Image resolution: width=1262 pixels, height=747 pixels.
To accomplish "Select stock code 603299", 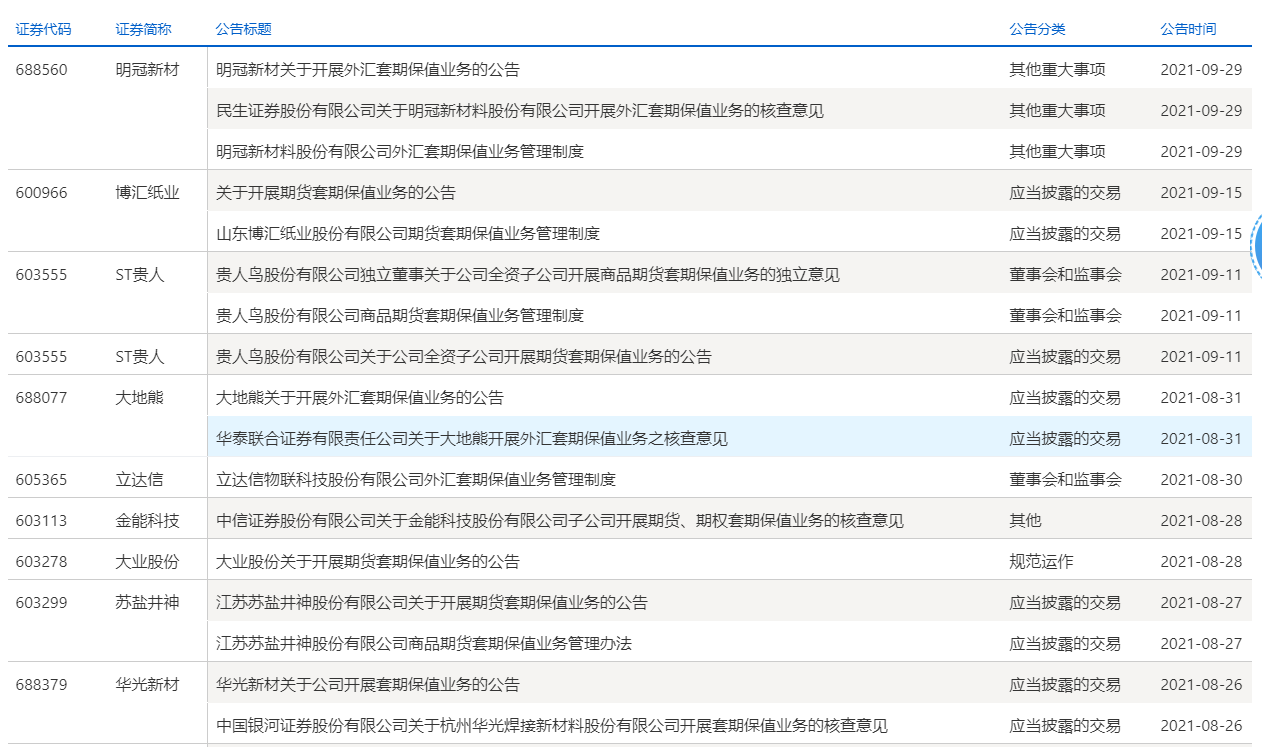I will 42,603.
